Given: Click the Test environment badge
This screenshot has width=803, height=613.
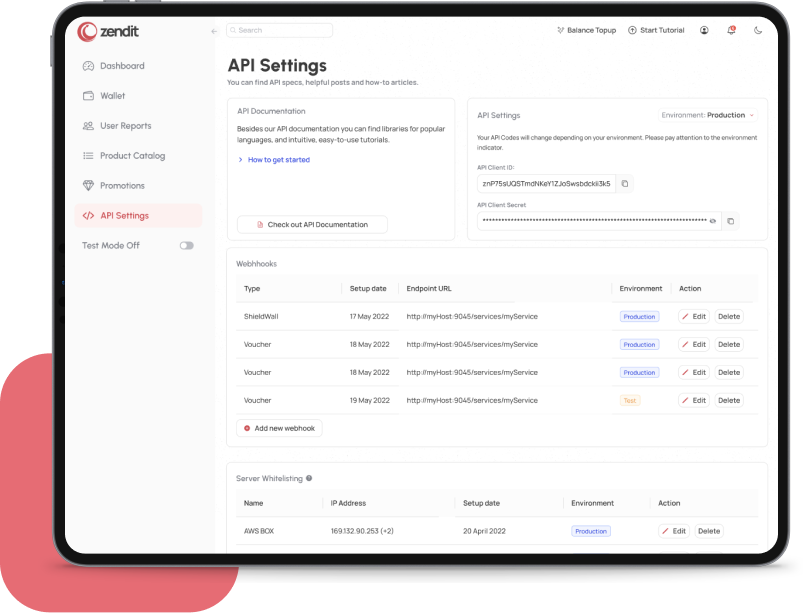Looking at the screenshot, I should click(x=630, y=400).
